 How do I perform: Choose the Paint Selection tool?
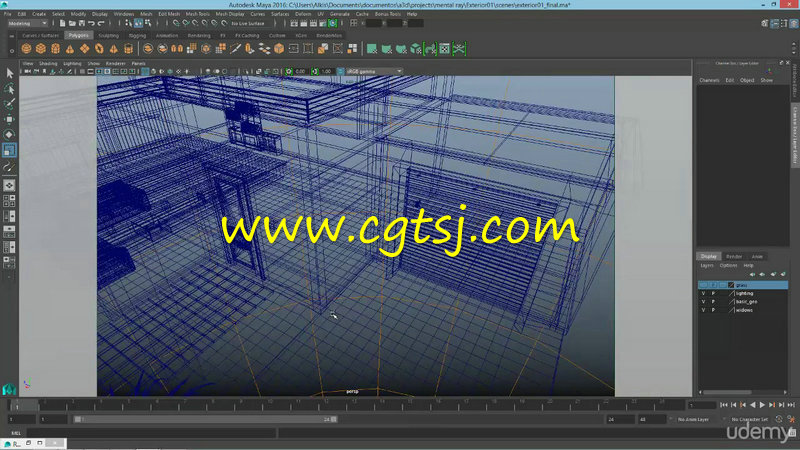[9, 104]
